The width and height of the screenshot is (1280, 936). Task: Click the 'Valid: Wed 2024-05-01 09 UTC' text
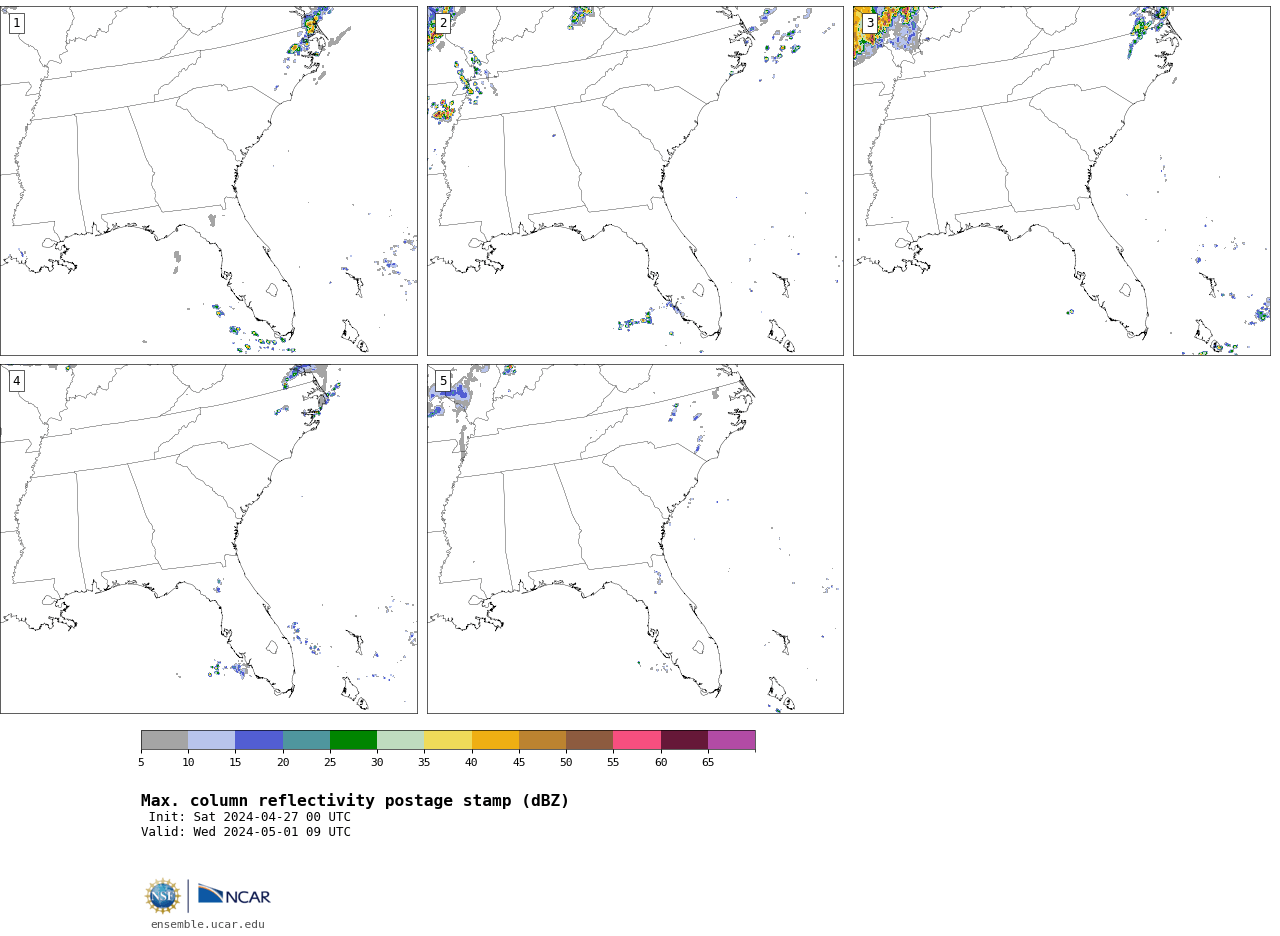point(246,832)
